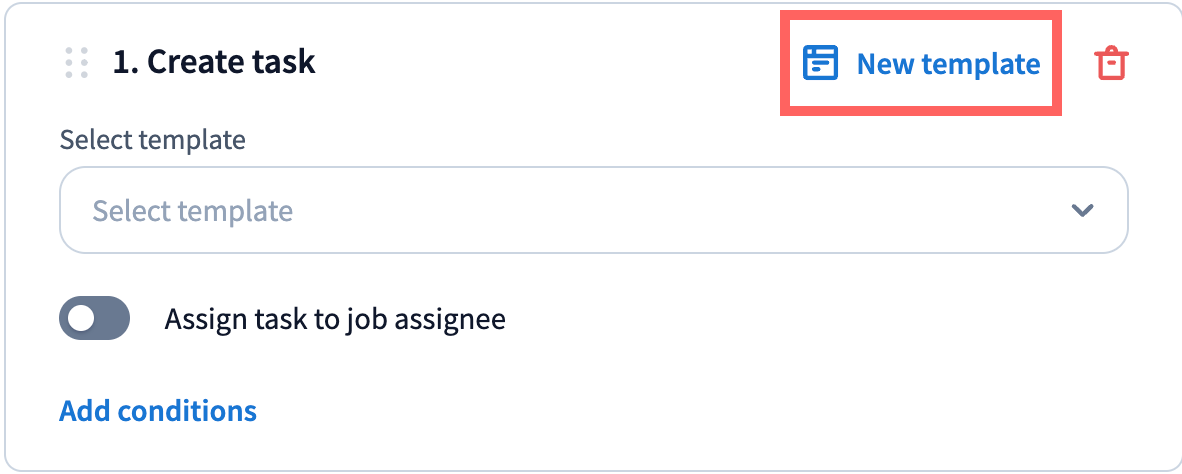The height and width of the screenshot is (474, 1182).
Task: Open the Select template dropdown
Action: [593, 210]
